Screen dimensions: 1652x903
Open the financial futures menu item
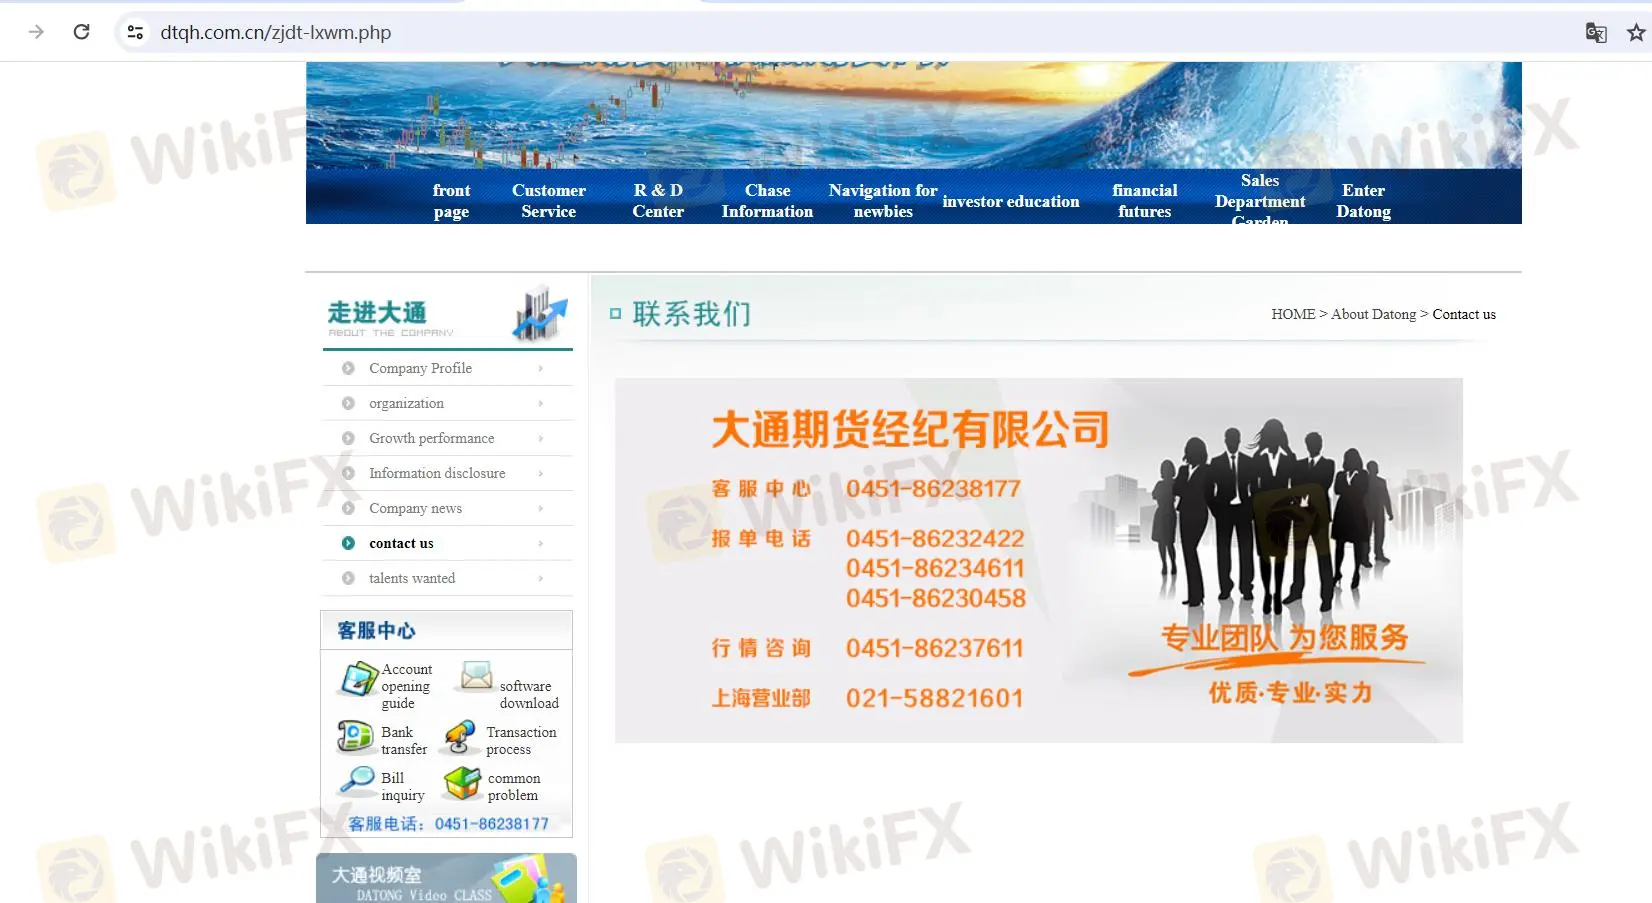coord(1144,201)
